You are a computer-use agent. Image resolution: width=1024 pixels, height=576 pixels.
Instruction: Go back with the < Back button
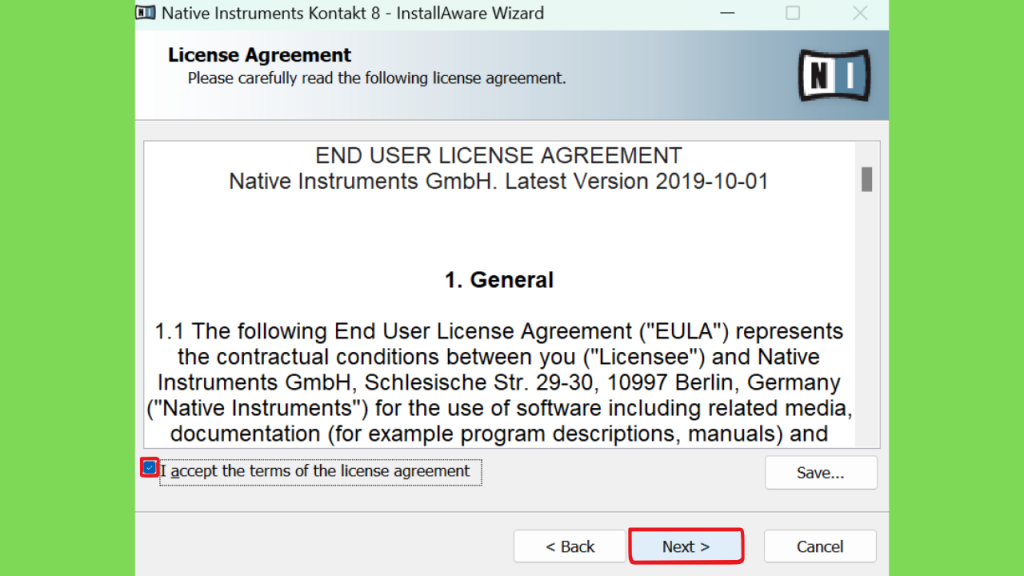coord(569,546)
